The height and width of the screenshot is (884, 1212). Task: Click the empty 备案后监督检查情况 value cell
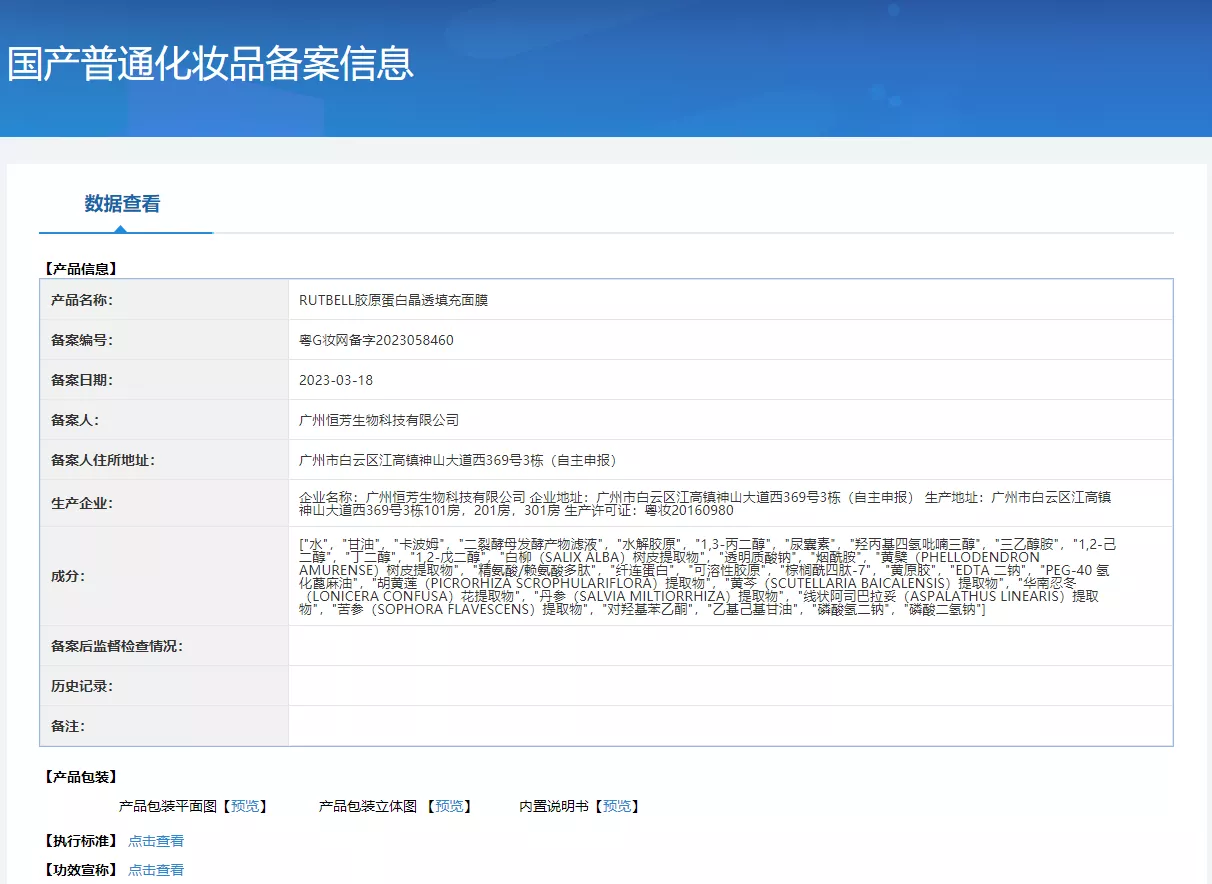[730, 646]
